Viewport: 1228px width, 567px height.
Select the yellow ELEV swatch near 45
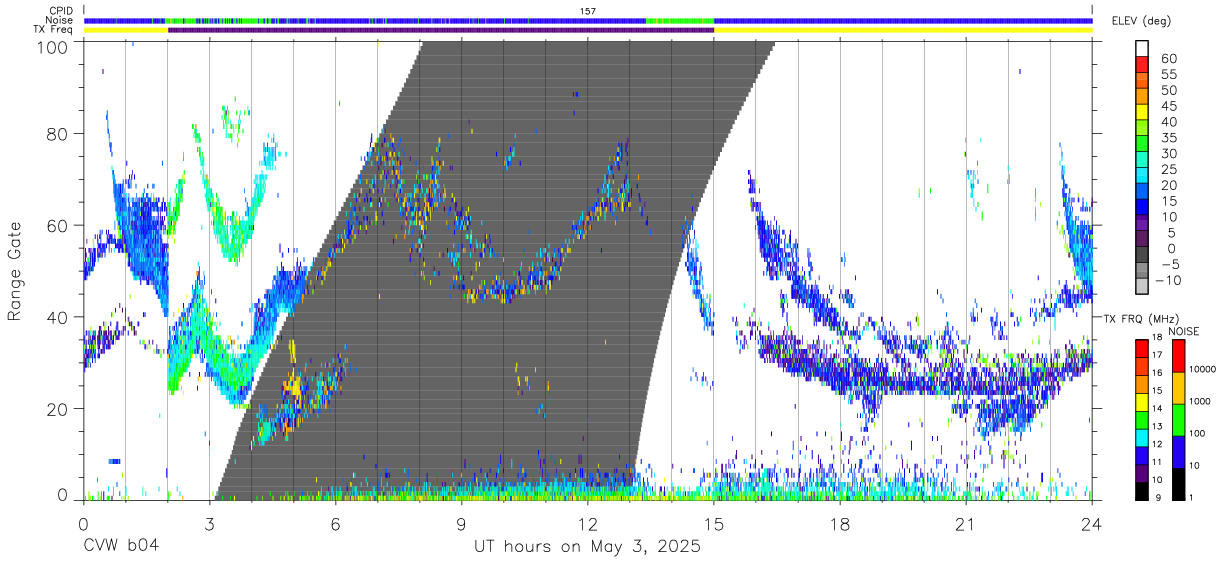(x=1142, y=113)
